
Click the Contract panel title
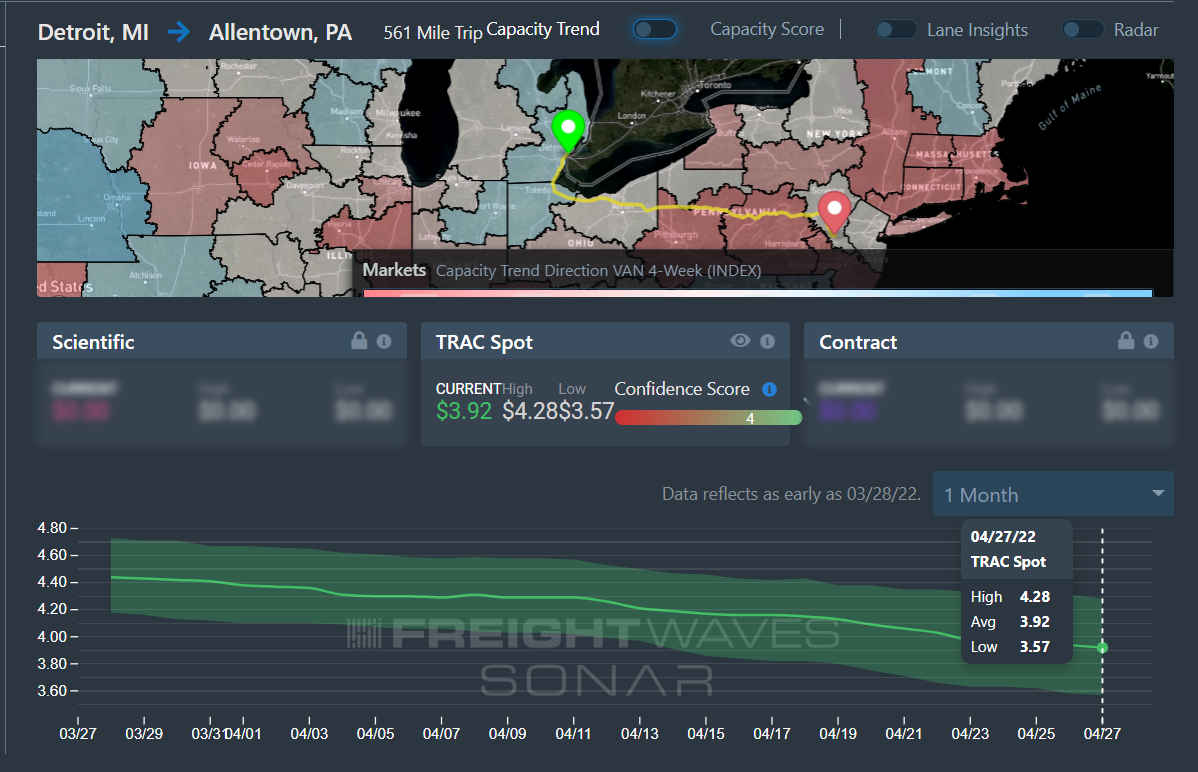coord(858,342)
